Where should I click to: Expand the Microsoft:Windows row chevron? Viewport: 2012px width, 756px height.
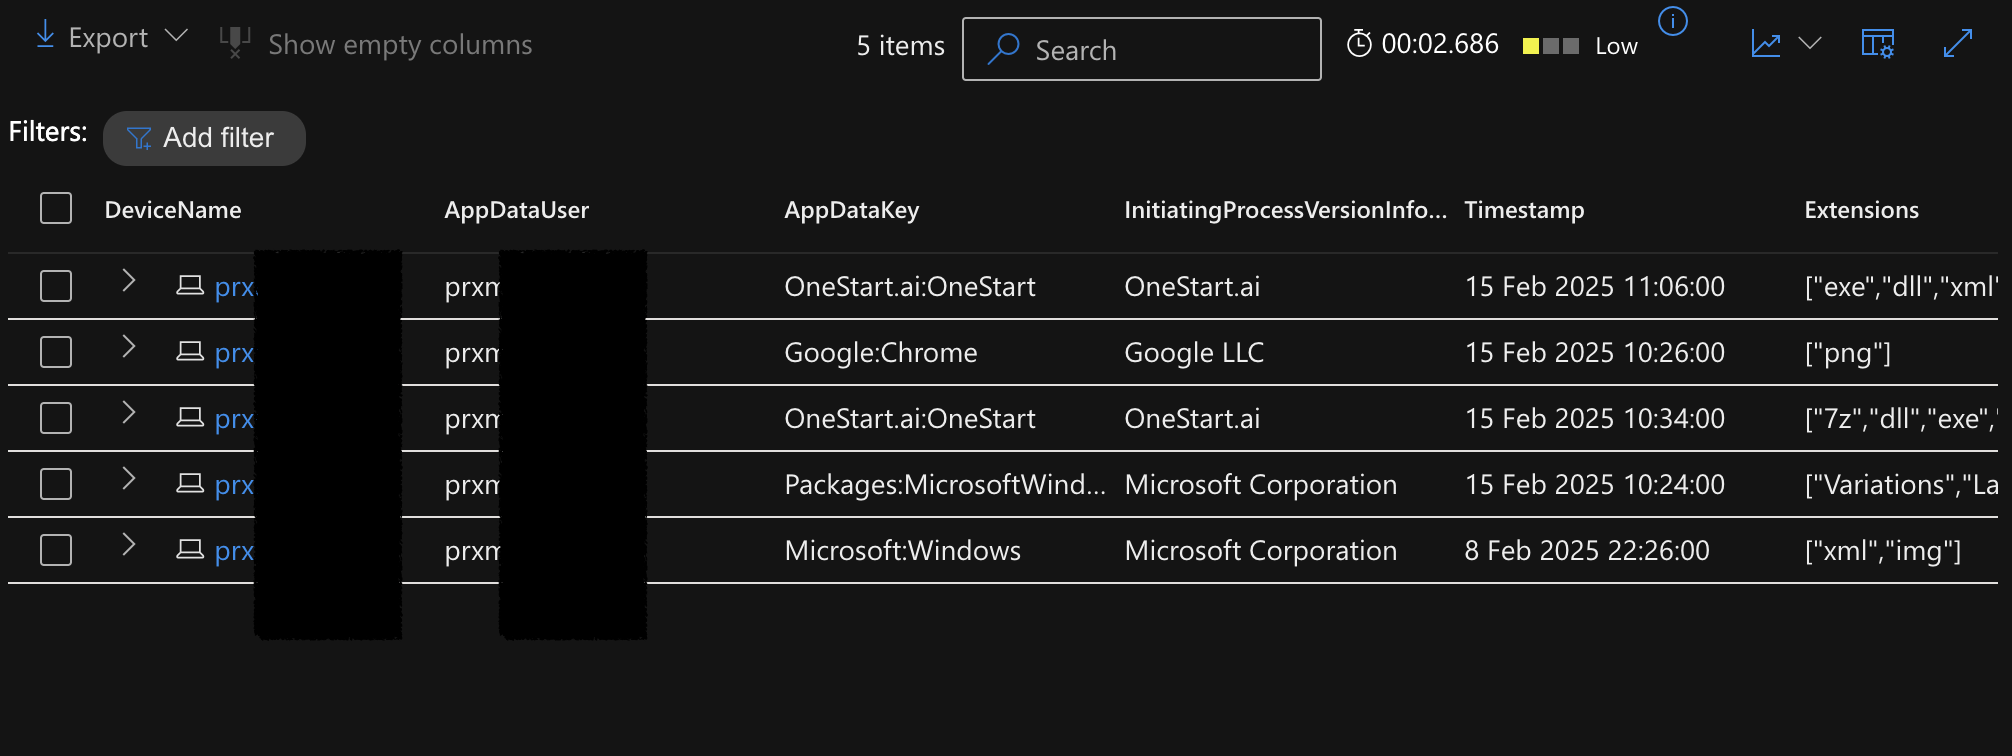[x=128, y=544]
